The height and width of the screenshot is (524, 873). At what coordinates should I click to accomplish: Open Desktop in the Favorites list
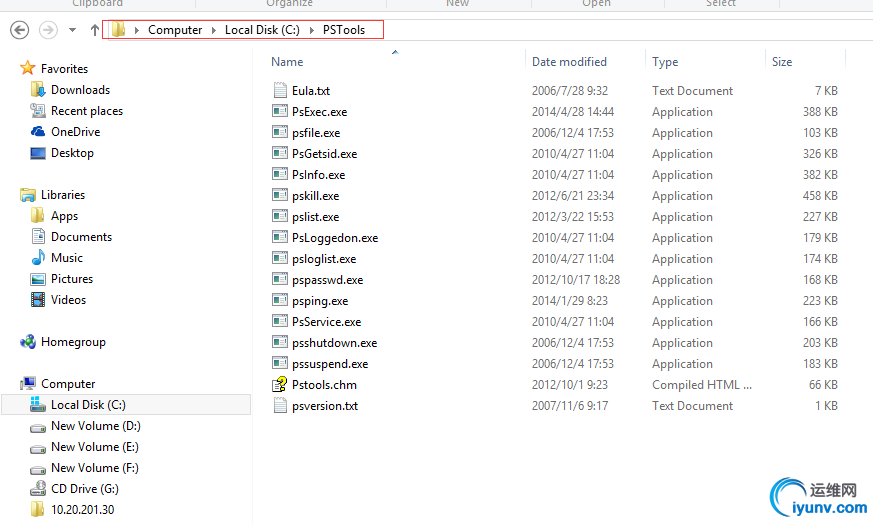(72, 153)
